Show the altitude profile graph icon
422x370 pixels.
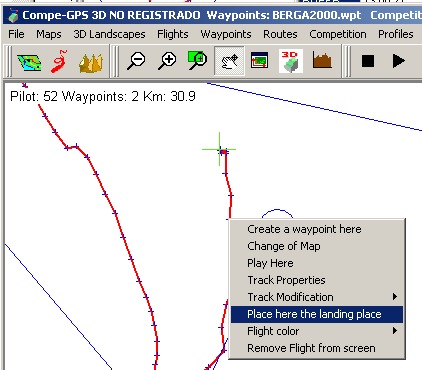click(x=322, y=60)
